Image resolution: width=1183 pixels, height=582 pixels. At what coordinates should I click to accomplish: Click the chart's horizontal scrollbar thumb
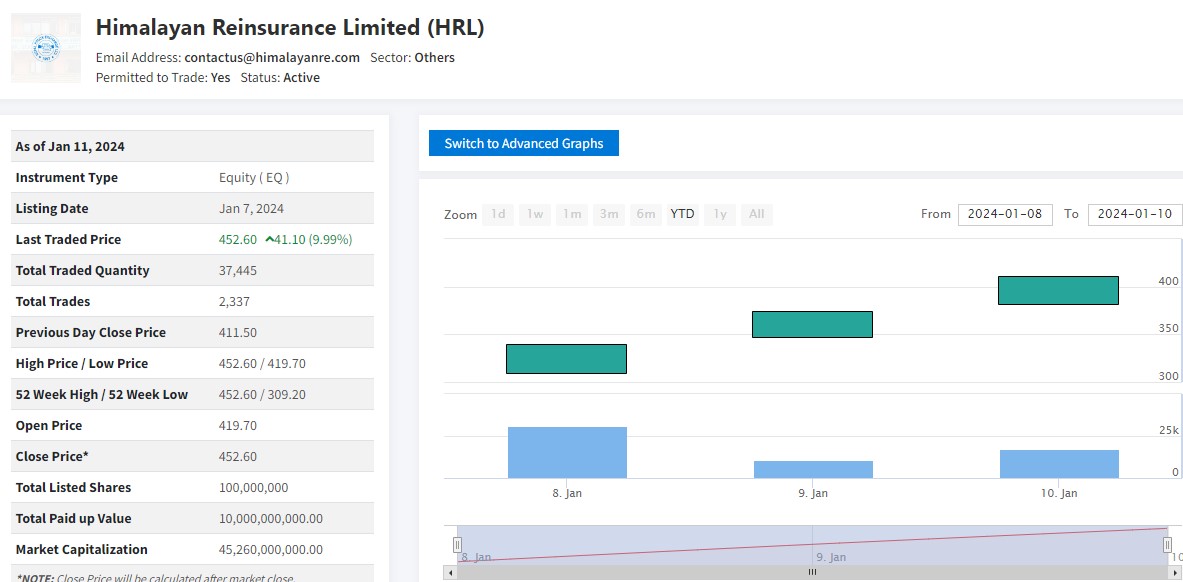812,573
